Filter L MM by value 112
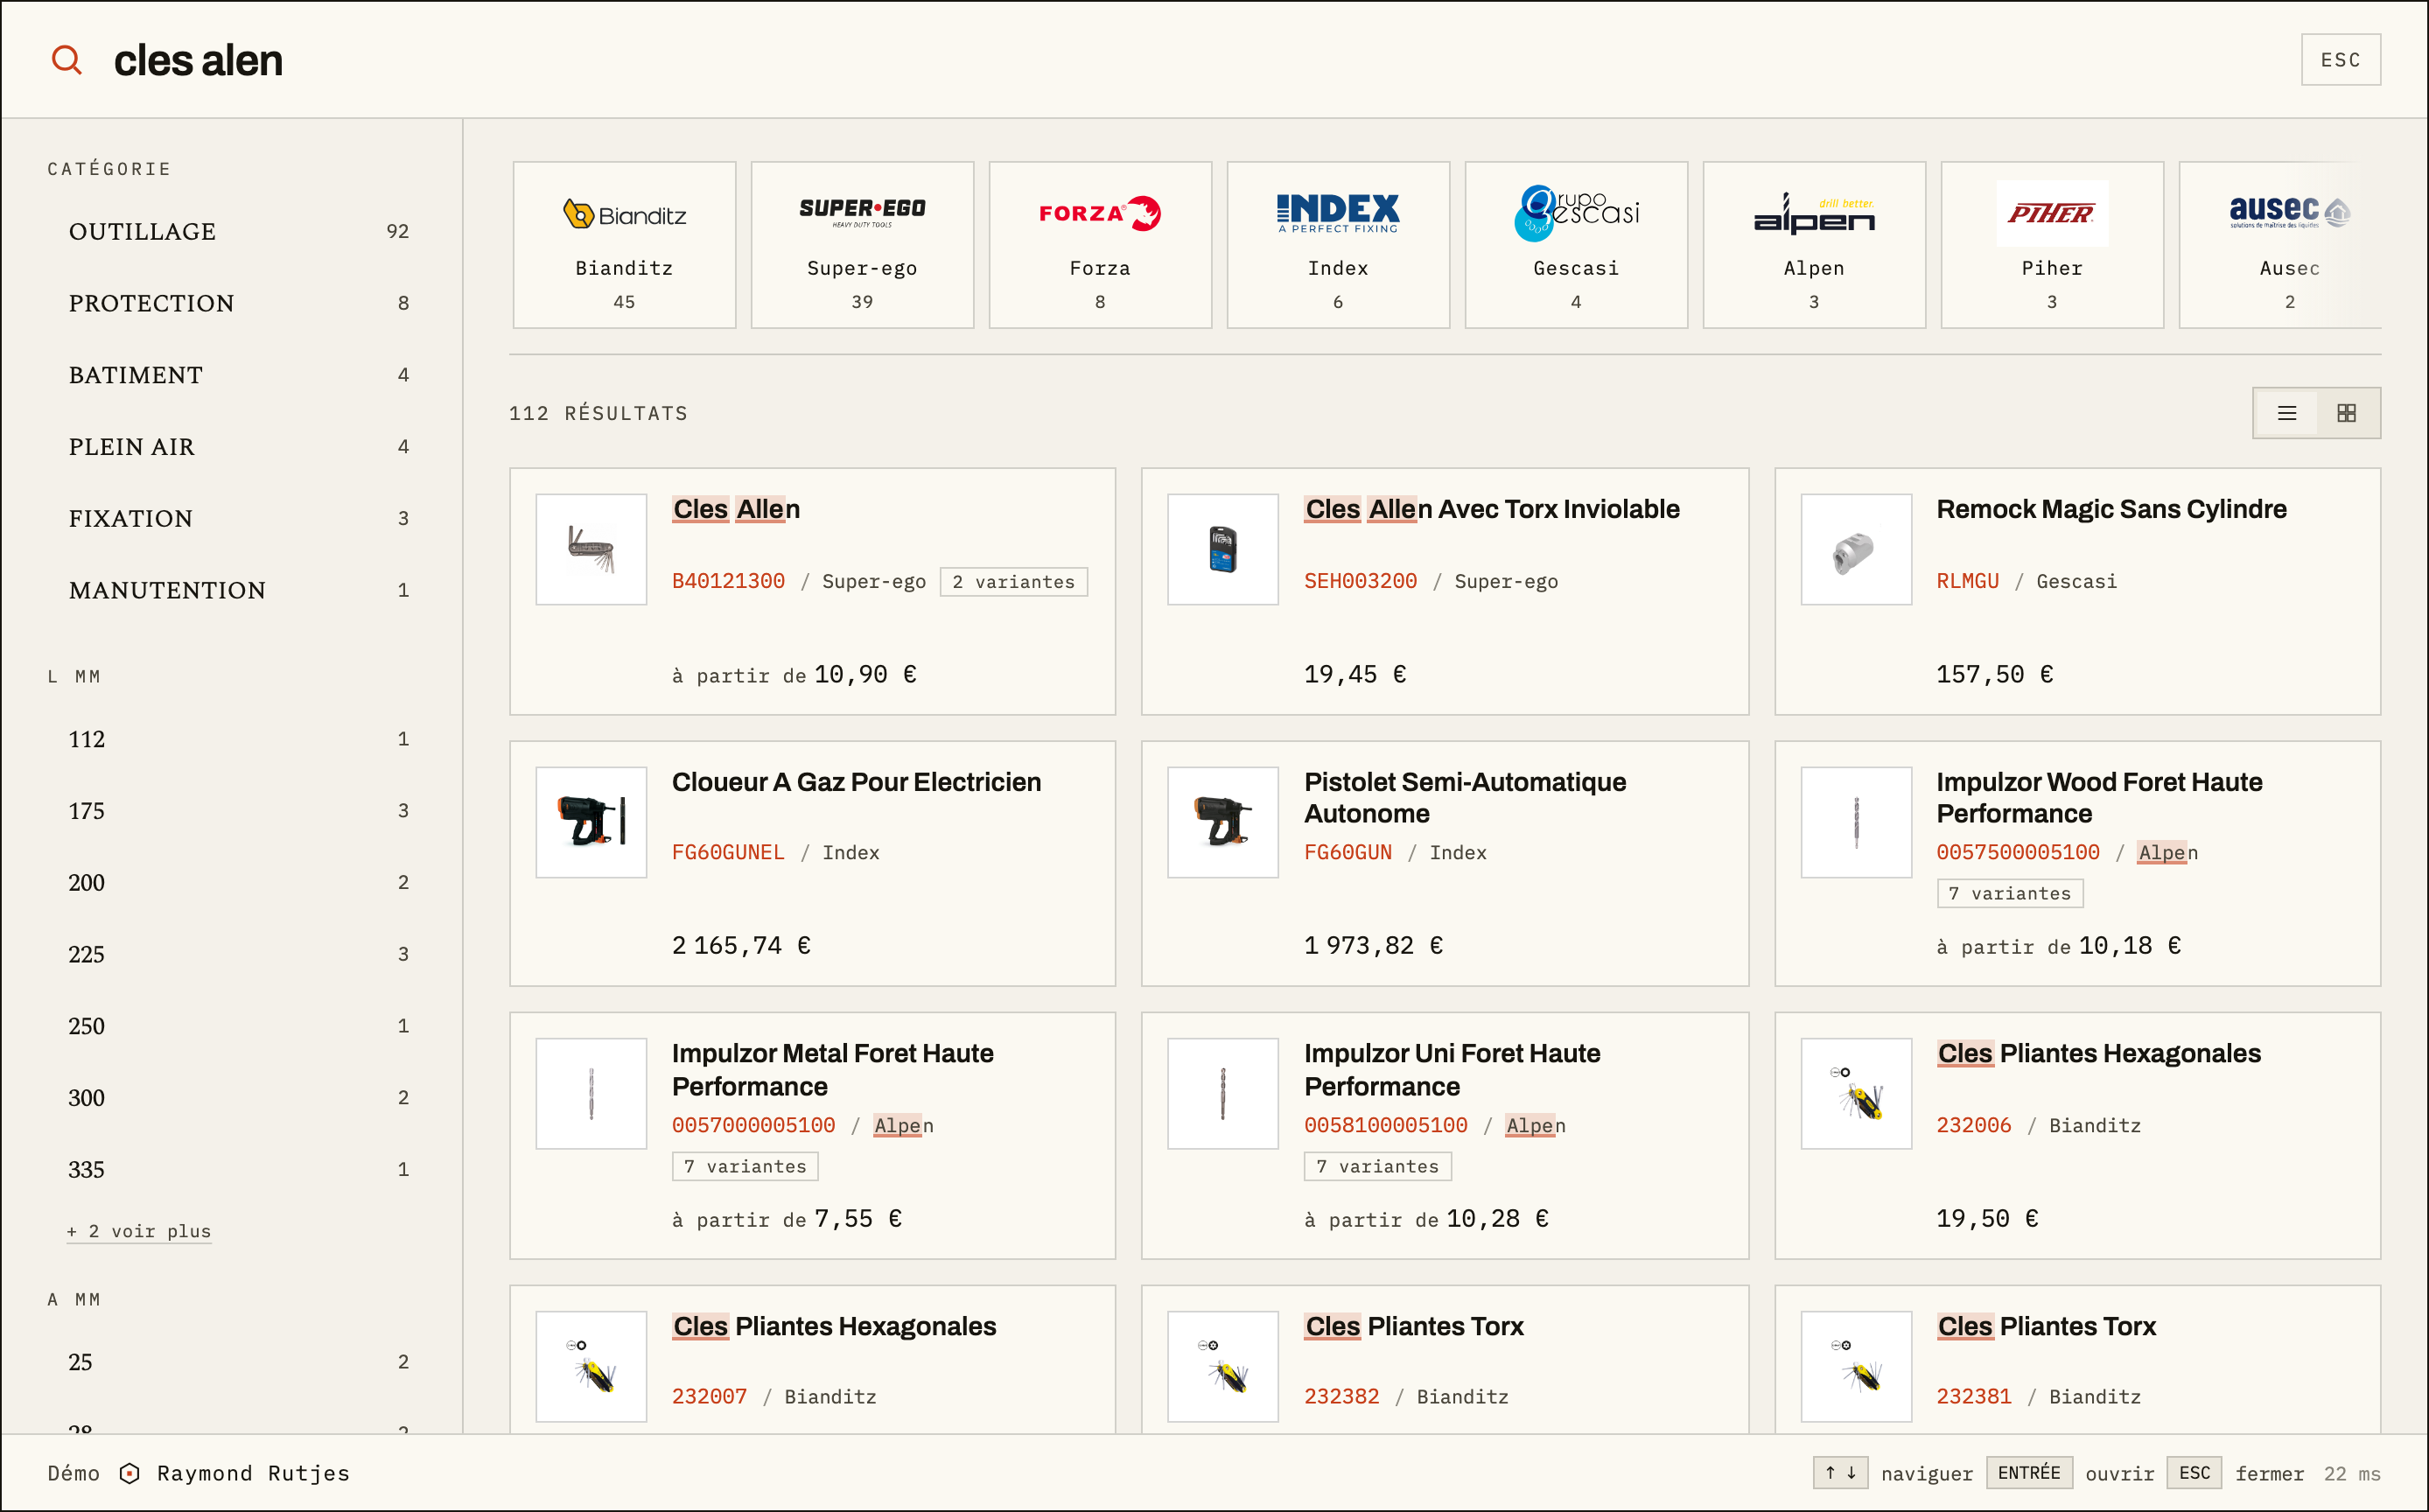The width and height of the screenshot is (2429, 1512). click(x=238, y=740)
